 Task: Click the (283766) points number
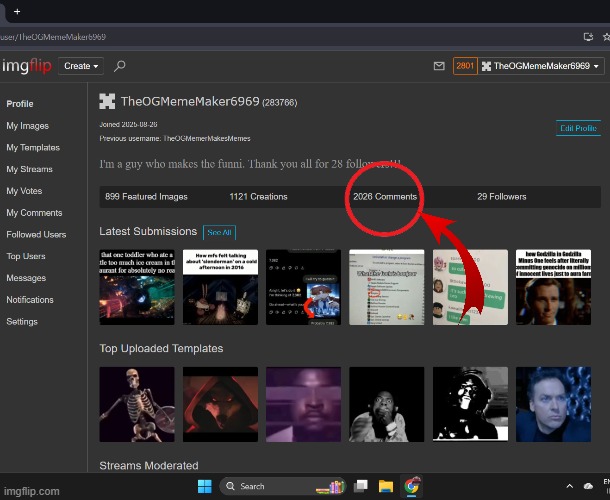(280, 103)
